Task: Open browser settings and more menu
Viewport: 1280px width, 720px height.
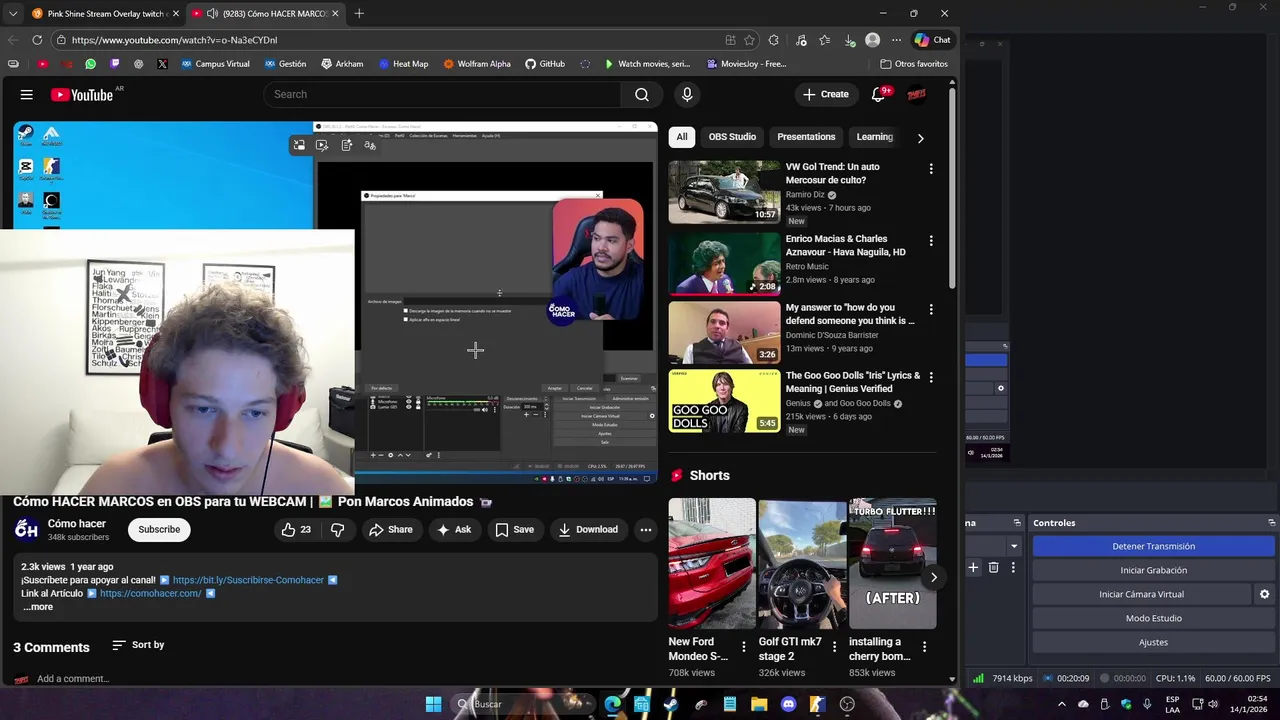Action: click(x=896, y=40)
